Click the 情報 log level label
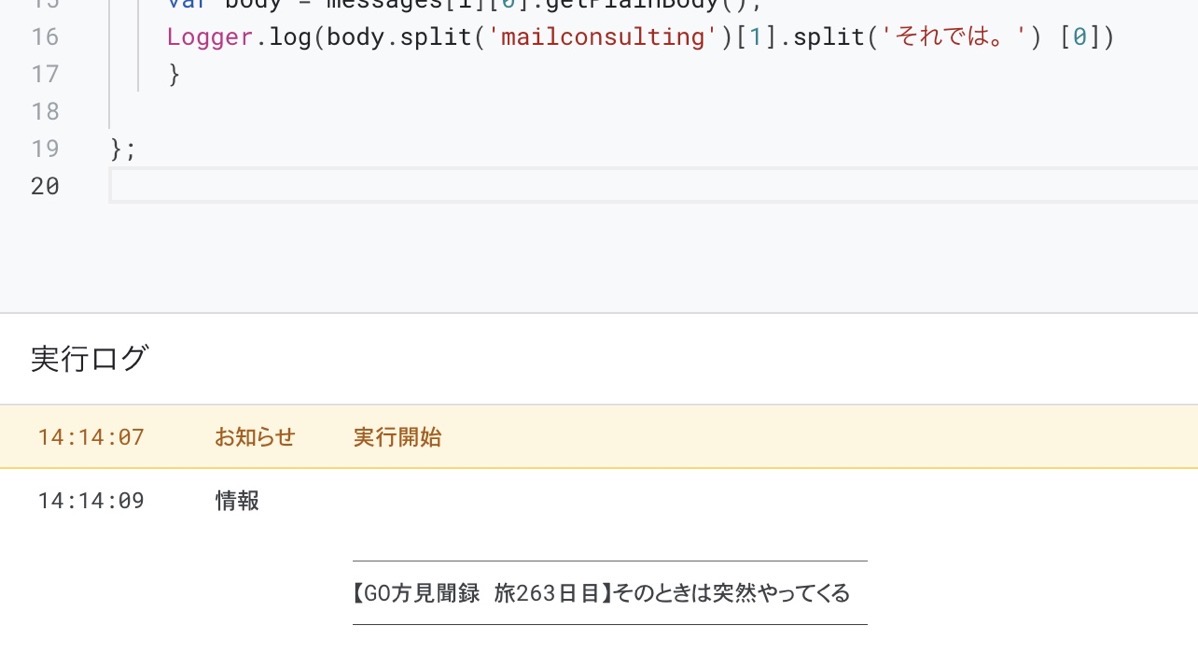This screenshot has height=654, width=1198. [x=237, y=500]
